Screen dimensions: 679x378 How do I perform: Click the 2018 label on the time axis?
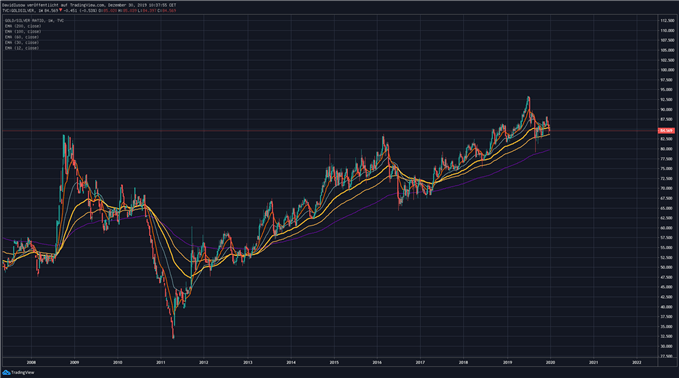point(463,362)
